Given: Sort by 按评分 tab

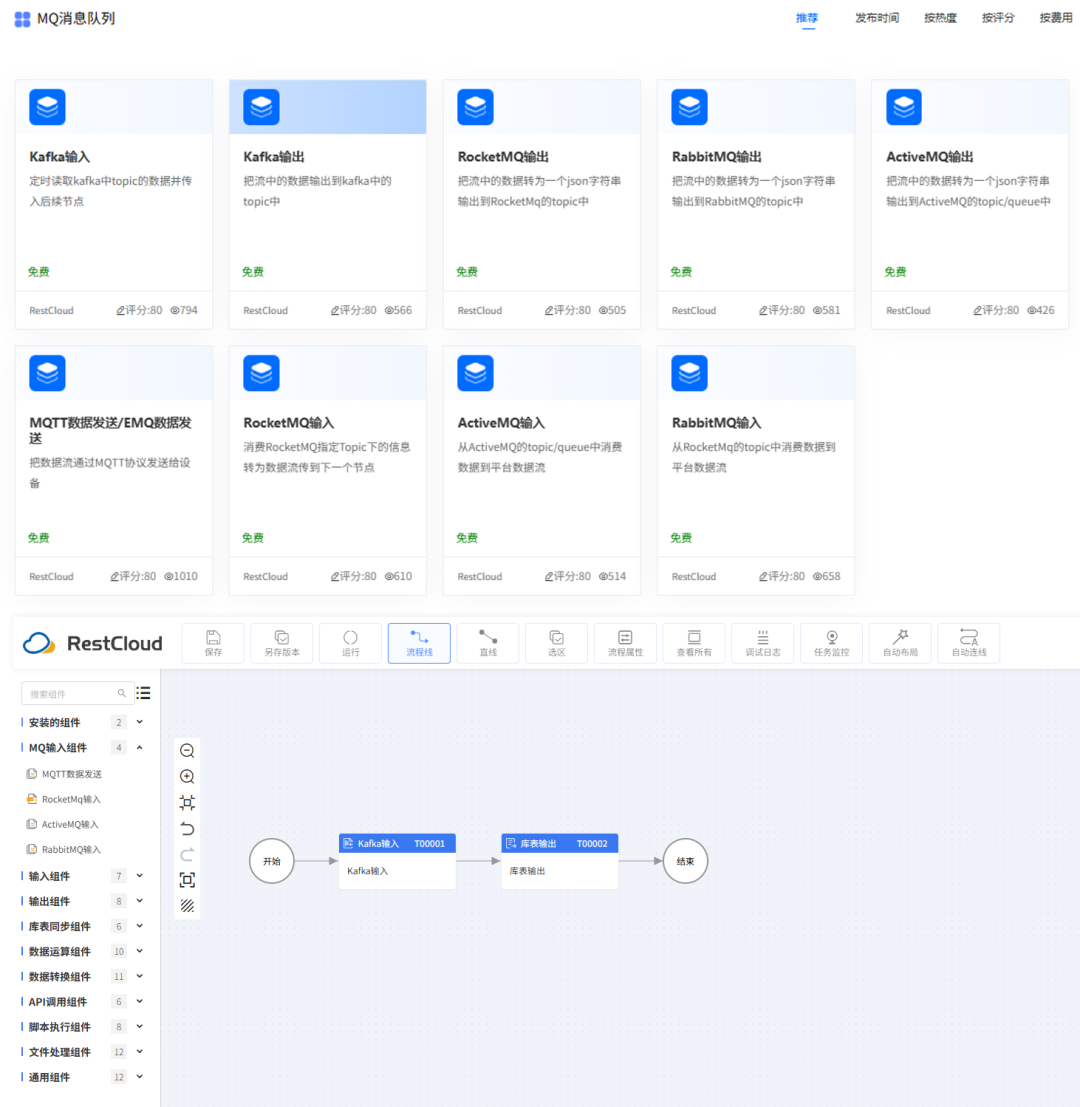Looking at the screenshot, I should (x=998, y=18).
